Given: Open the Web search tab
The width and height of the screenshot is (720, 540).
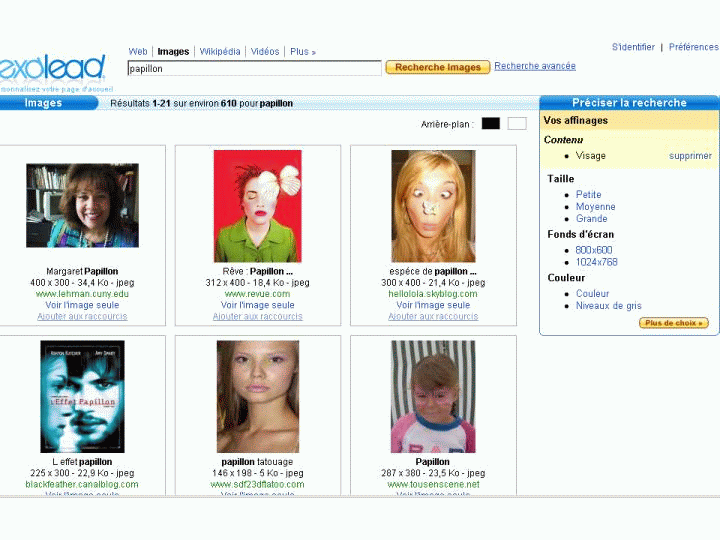Looking at the screenshot, I should point(138,51).
